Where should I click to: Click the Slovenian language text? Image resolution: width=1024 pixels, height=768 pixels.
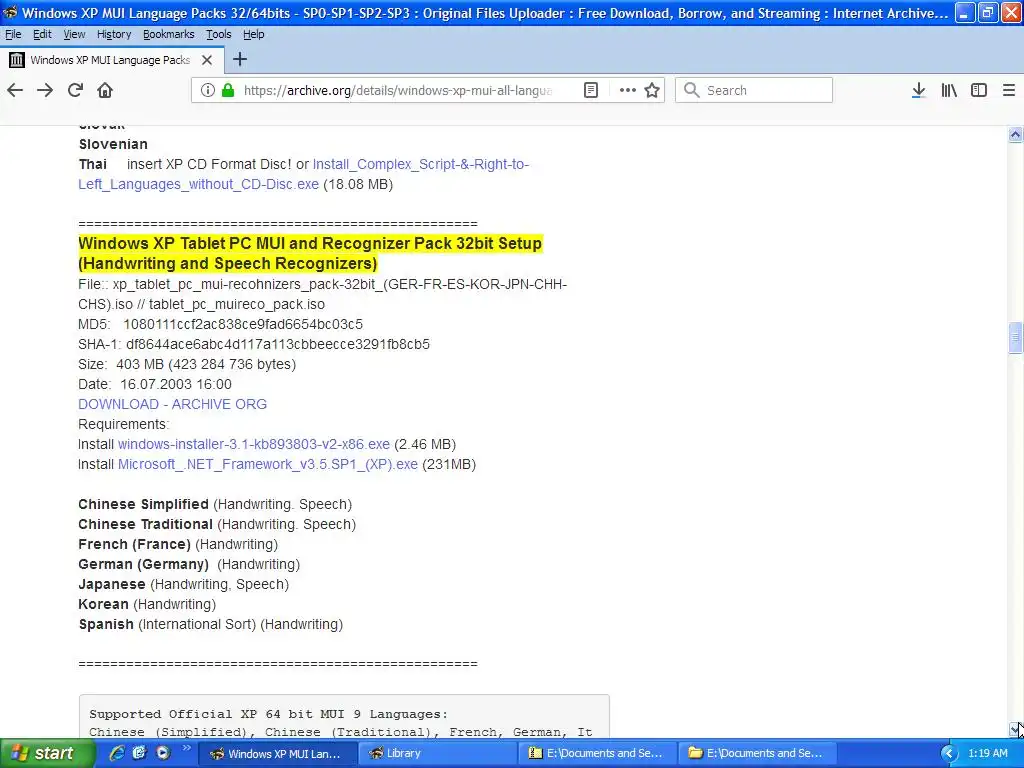point(113,144)
